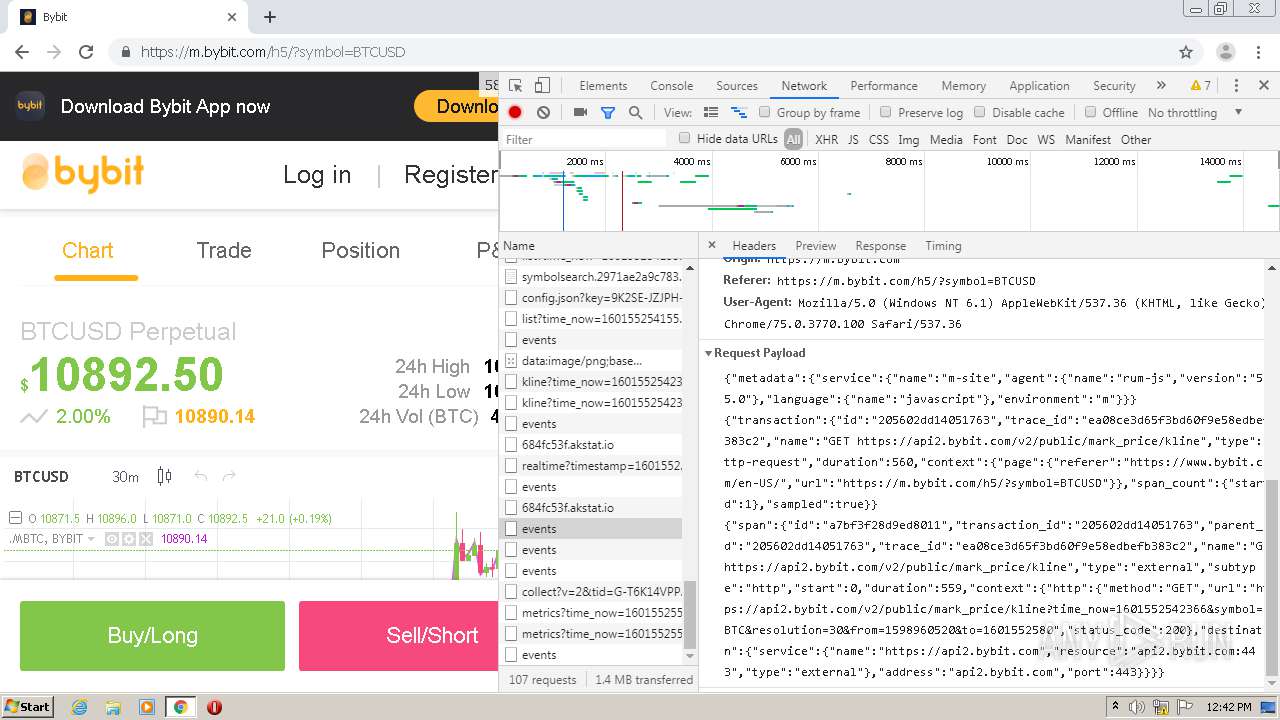Filter requests by XHR type

click(826, 140)
